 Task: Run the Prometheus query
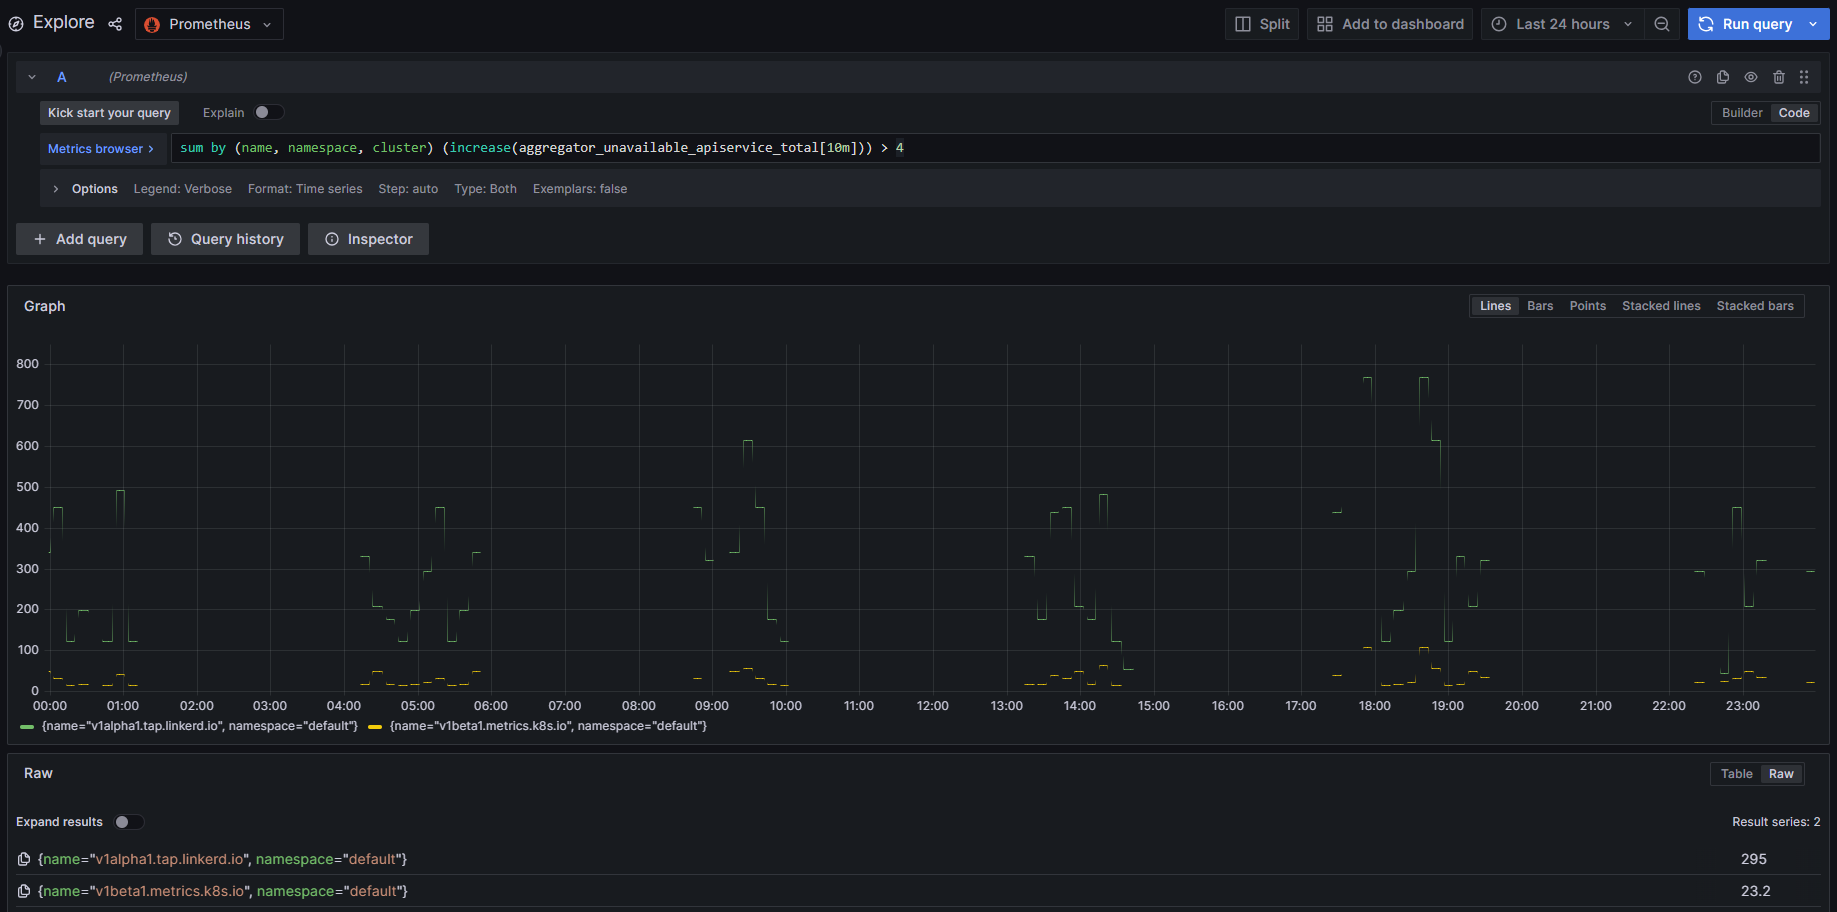coord(1749,23)
